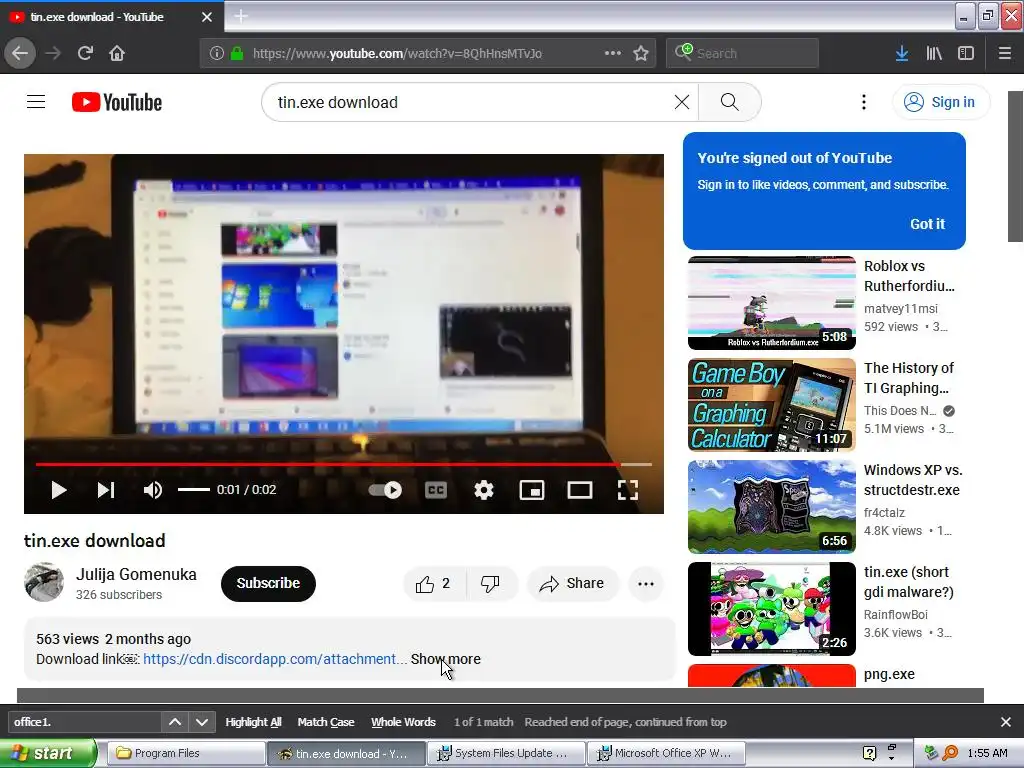Expand description with Show more
Viewport: 1024px width, 768px height.
pyautogui.click(x=445, y=659)
